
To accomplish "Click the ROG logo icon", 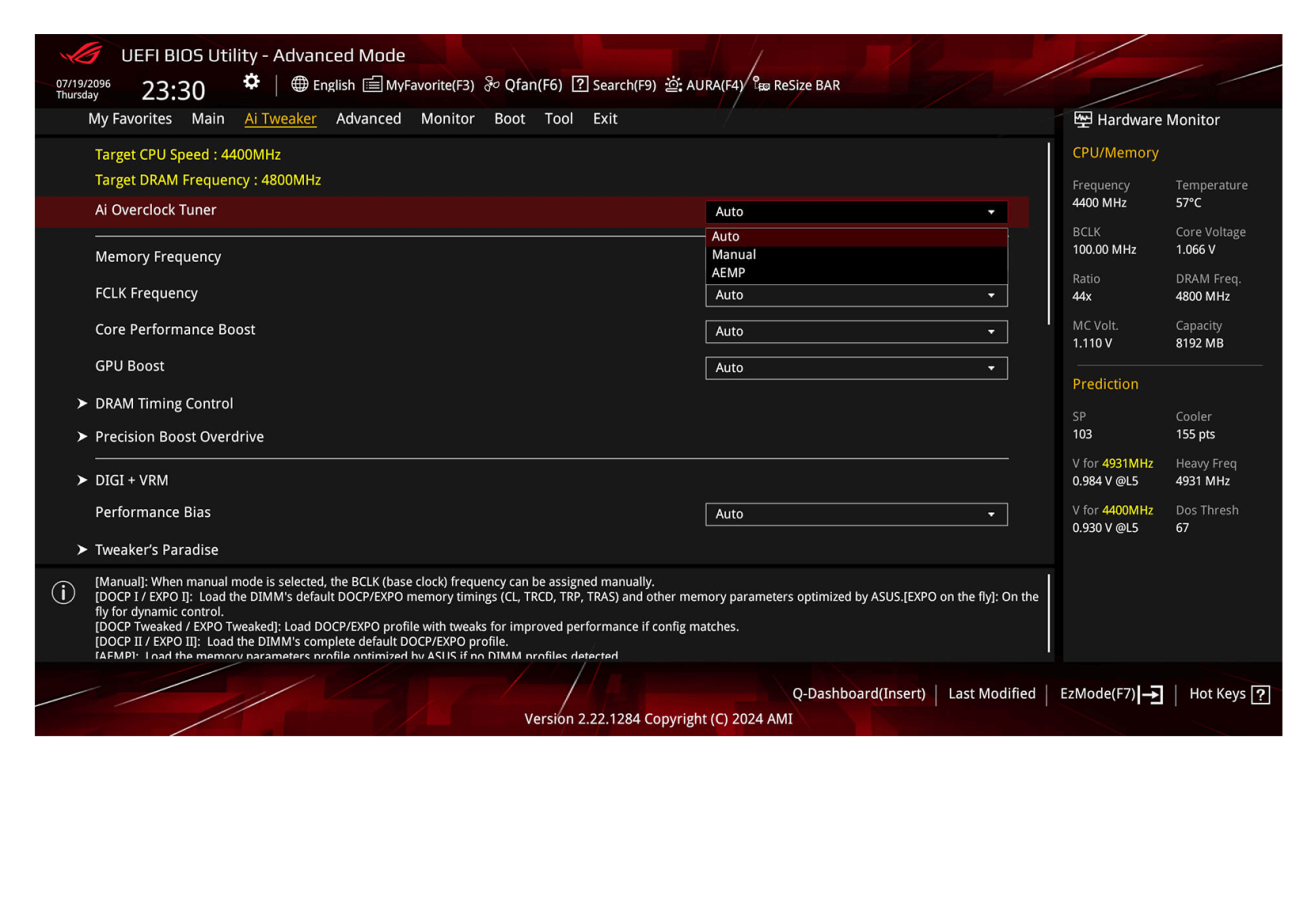I will coord(81,53).
